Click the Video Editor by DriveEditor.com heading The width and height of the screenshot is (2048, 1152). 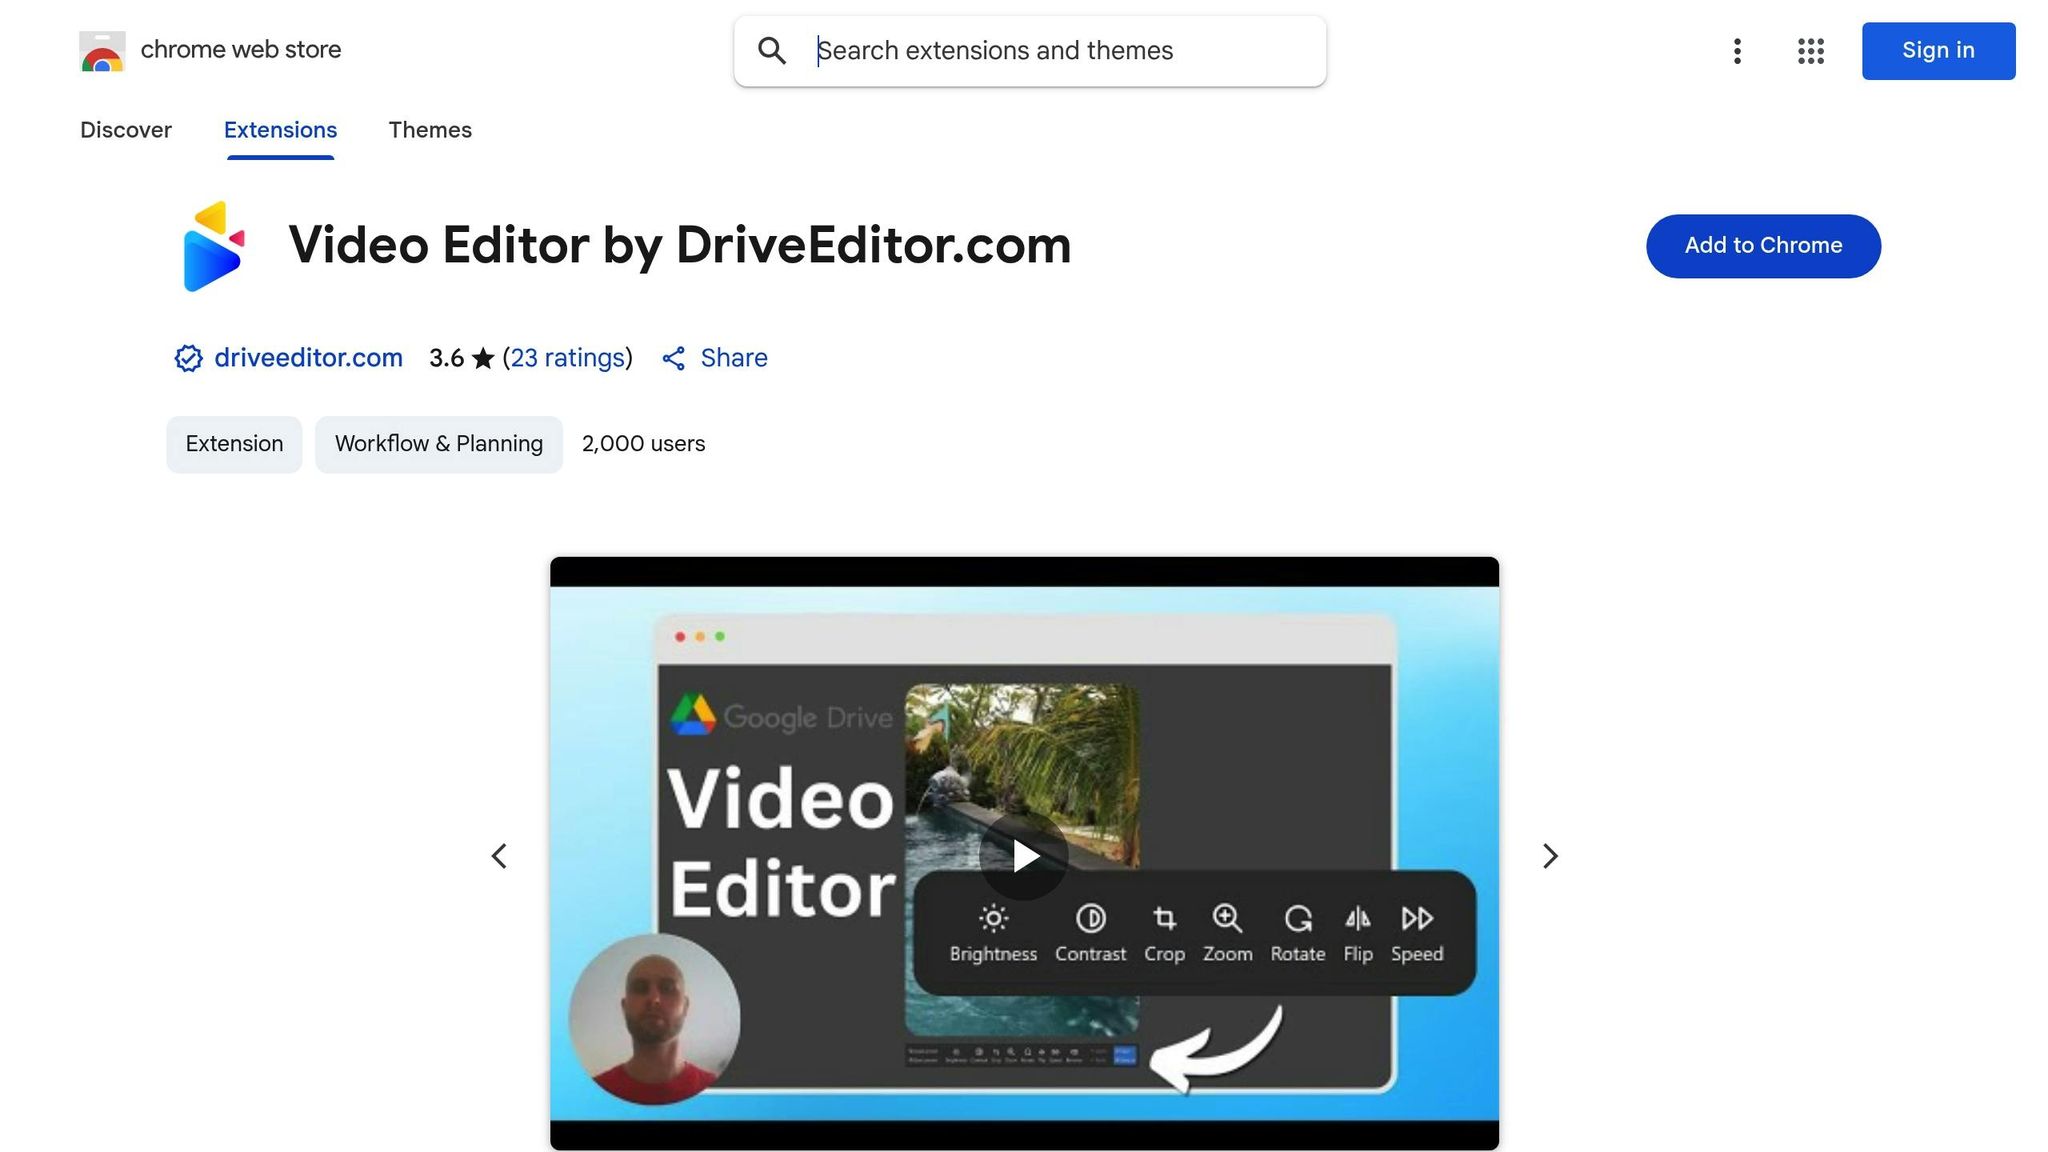[680, 245]
